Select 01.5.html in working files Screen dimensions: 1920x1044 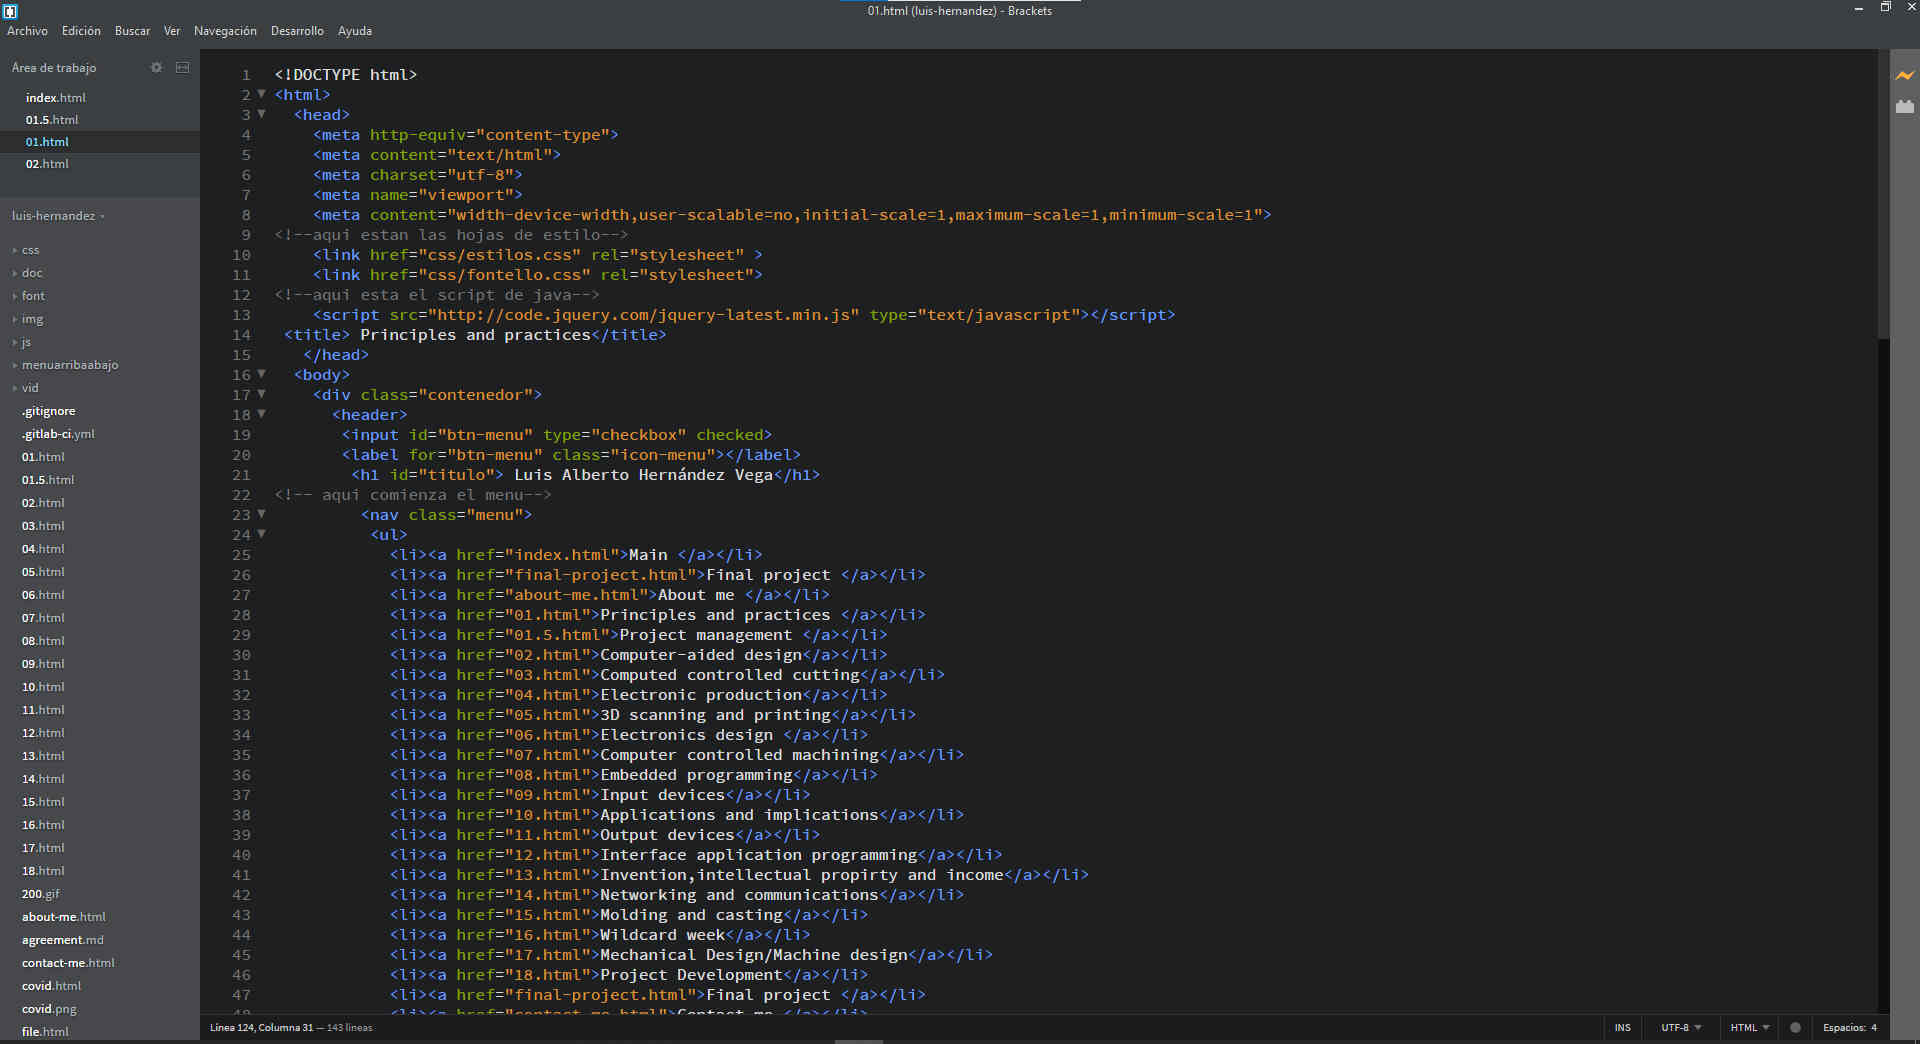point(52,120)
